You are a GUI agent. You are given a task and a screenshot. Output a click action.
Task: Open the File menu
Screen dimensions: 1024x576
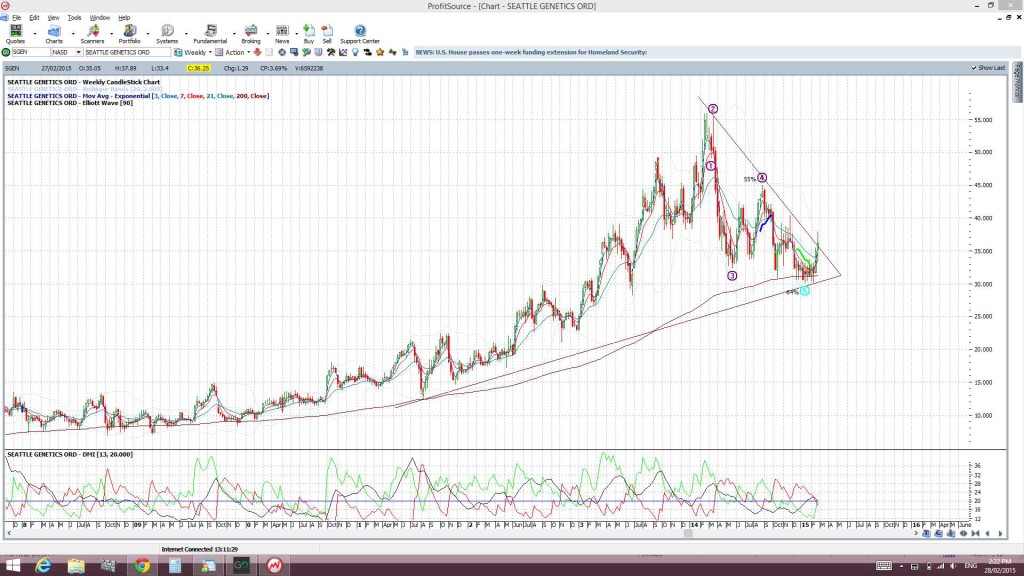(16, 18)
